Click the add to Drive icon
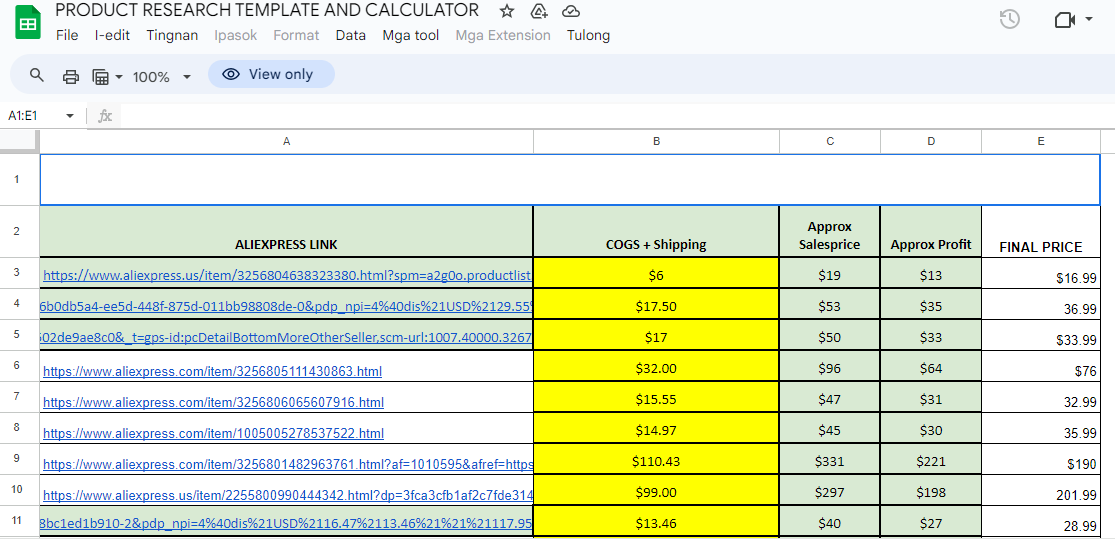The width and height of the screenshot is (1115, 539). (x=538, y=11)
